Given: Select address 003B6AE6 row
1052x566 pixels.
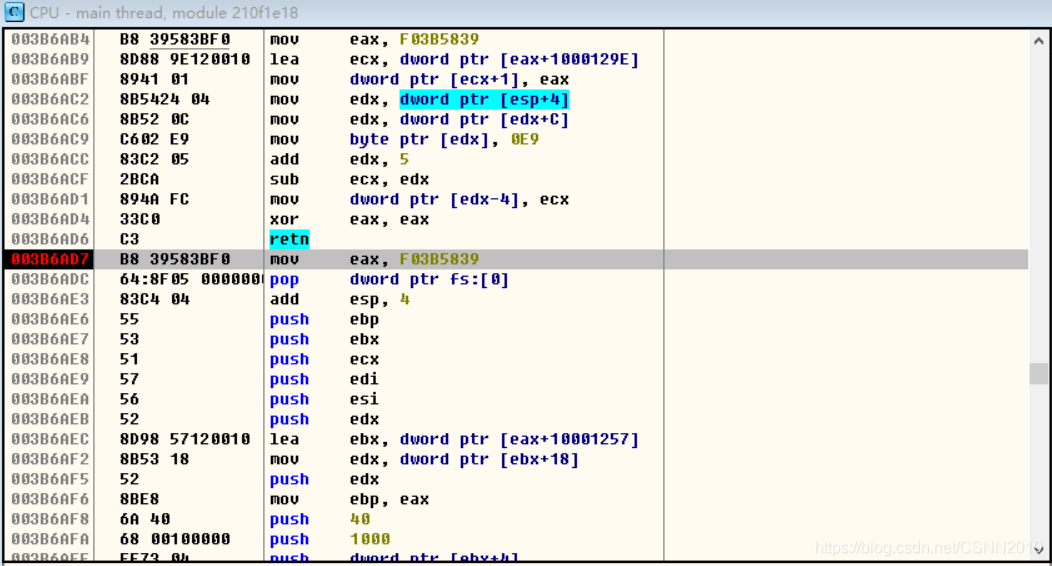Looking at the screenshot, I should pyautogui.click(x=515, y=320).
